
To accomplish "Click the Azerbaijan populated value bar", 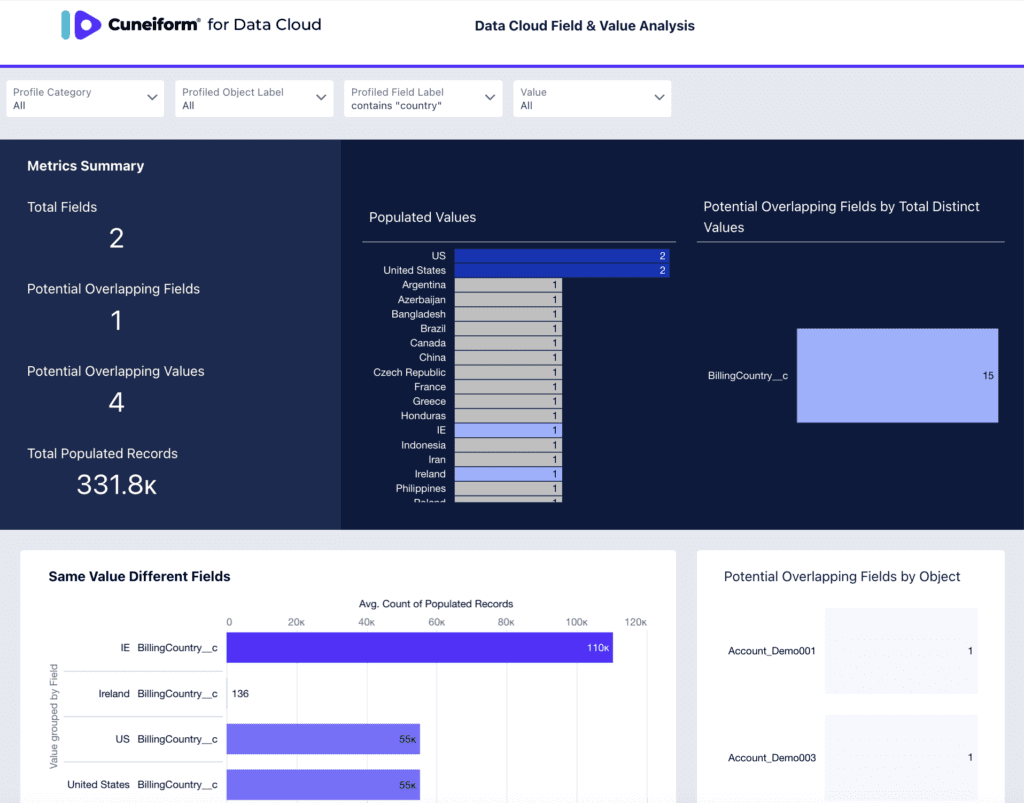I will tap(508, 300).
